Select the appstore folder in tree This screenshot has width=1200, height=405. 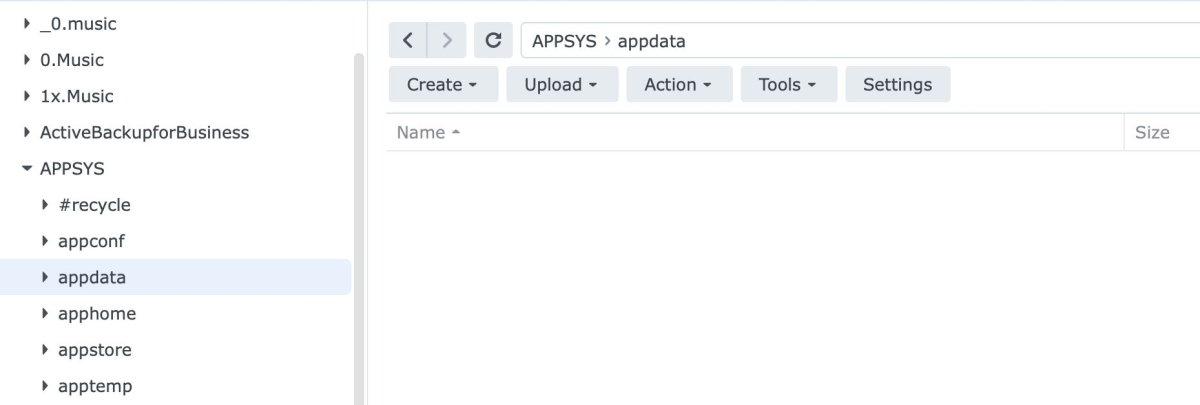pos(95,350)
